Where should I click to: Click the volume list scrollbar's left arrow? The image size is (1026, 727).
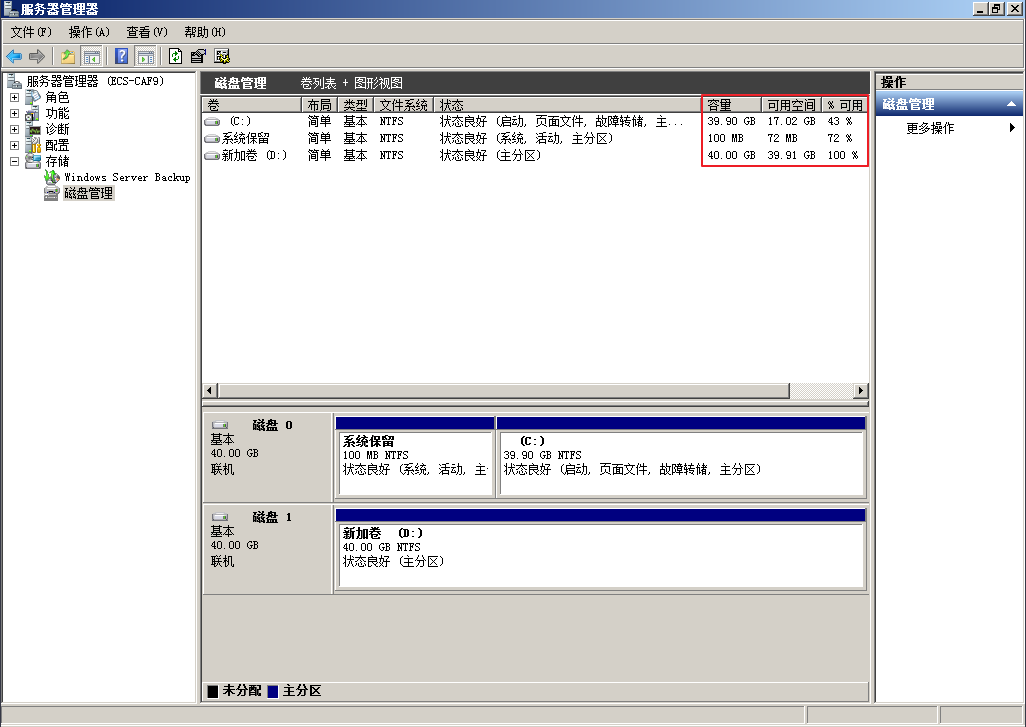click(x=210, y=390)
